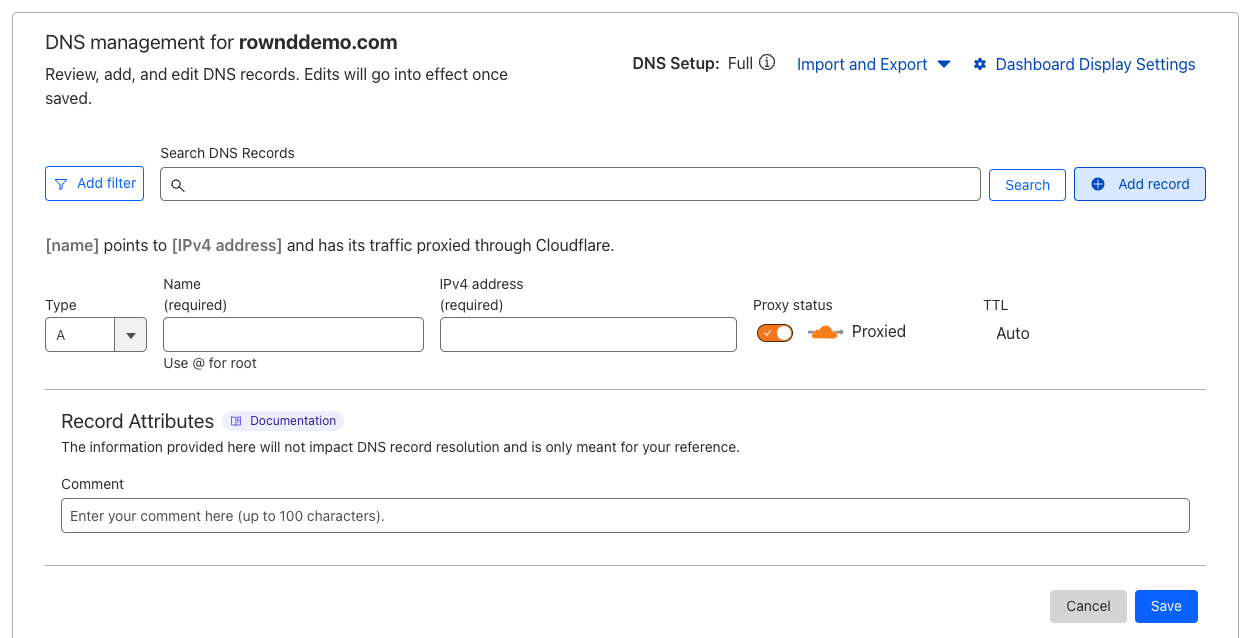
Task: Open the record Type dropdown
Action: point(96,335)
